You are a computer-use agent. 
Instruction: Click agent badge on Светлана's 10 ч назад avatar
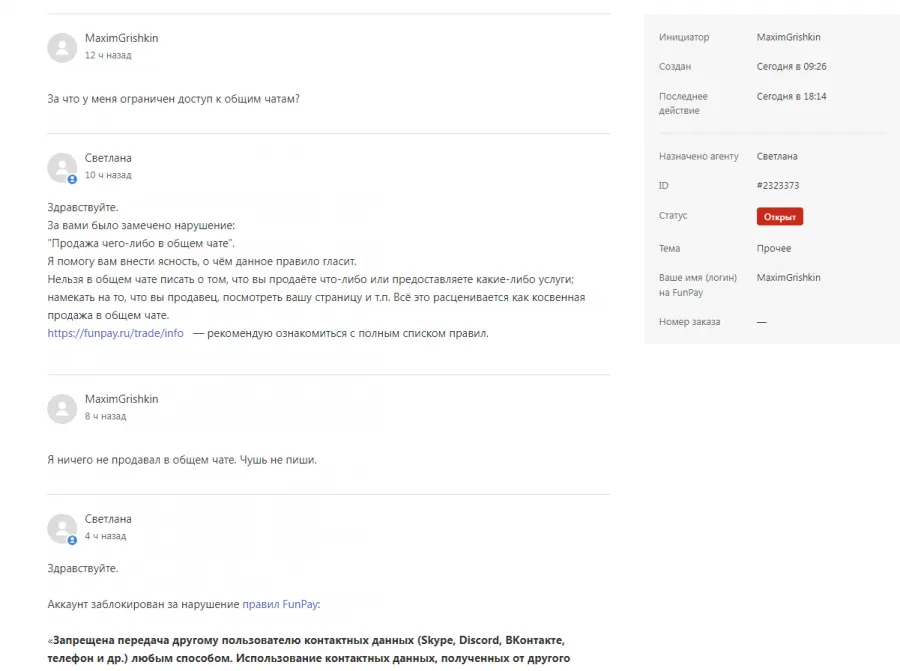point(72,179)
